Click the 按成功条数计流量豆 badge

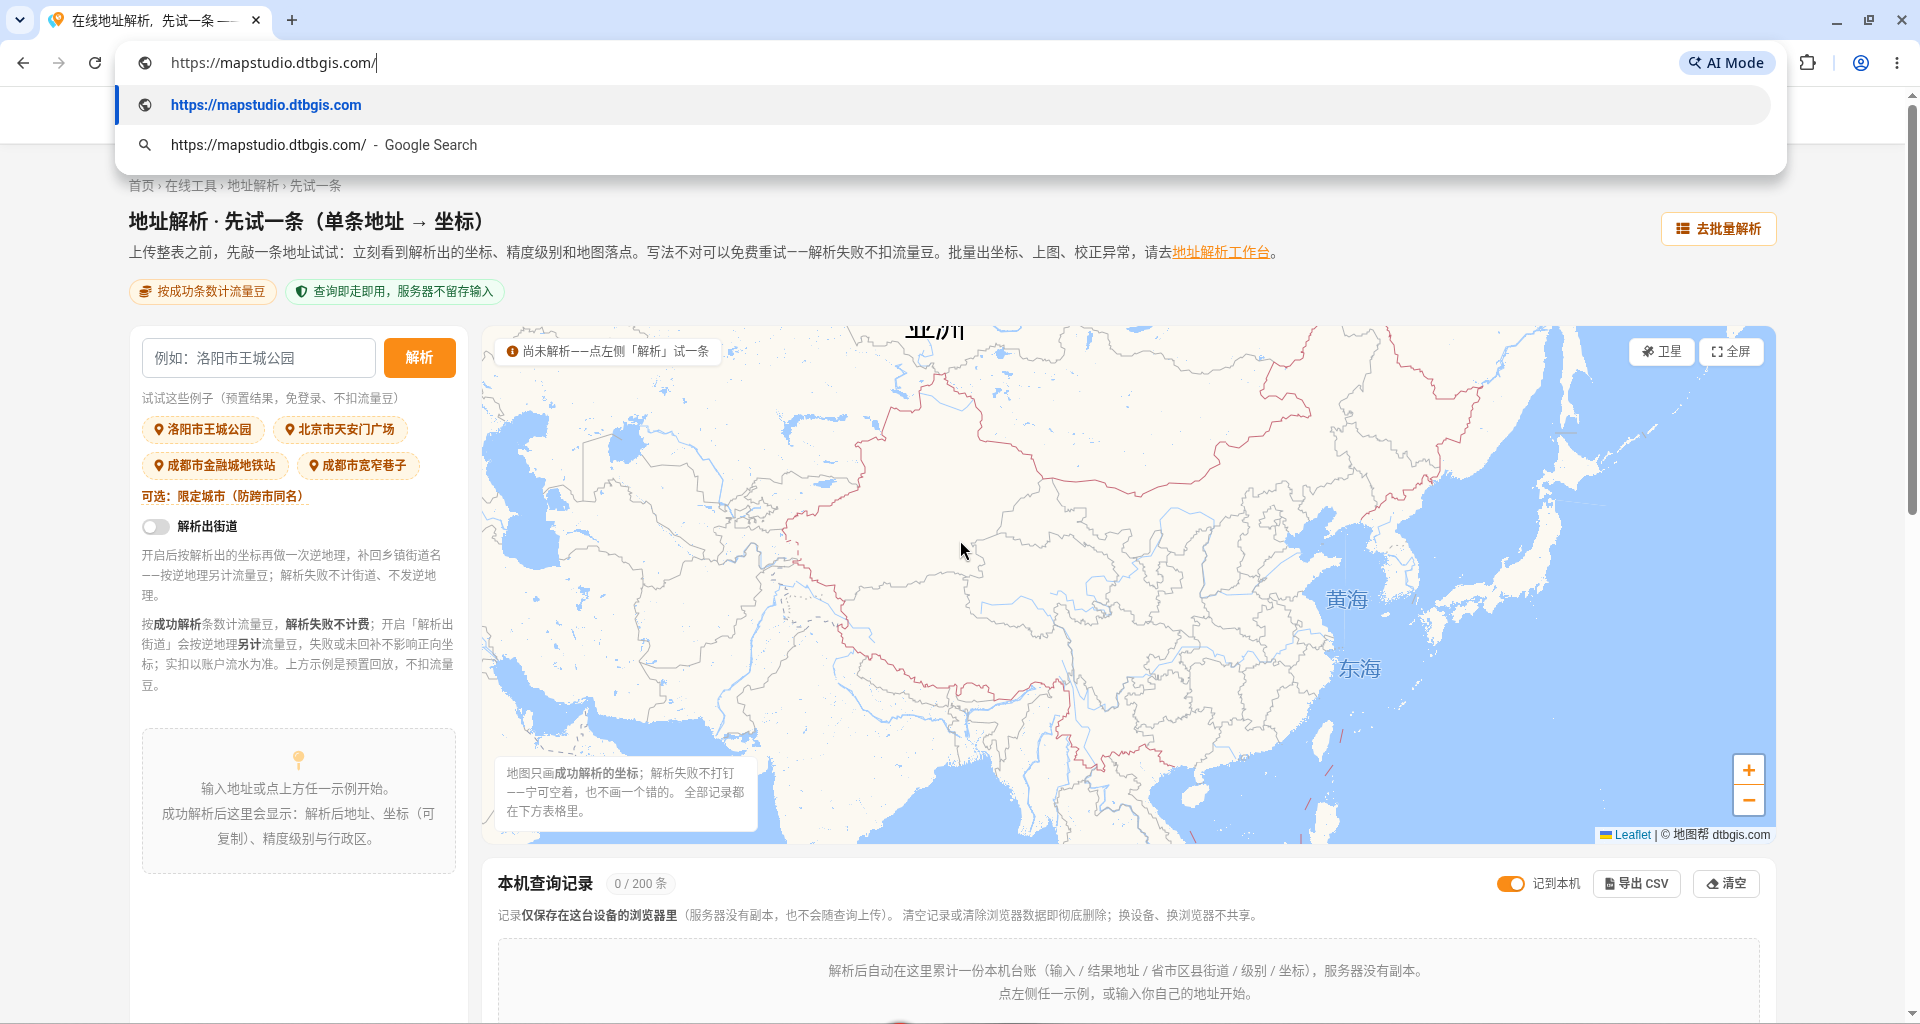pyautogui.click(x=203, y=292)
